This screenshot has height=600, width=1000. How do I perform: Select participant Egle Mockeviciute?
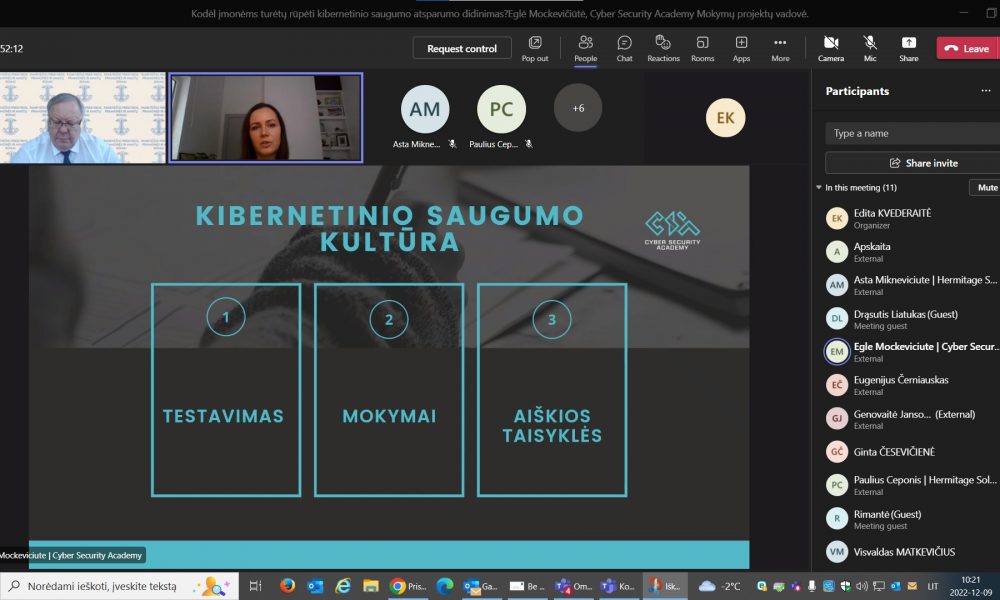(908, 351)
